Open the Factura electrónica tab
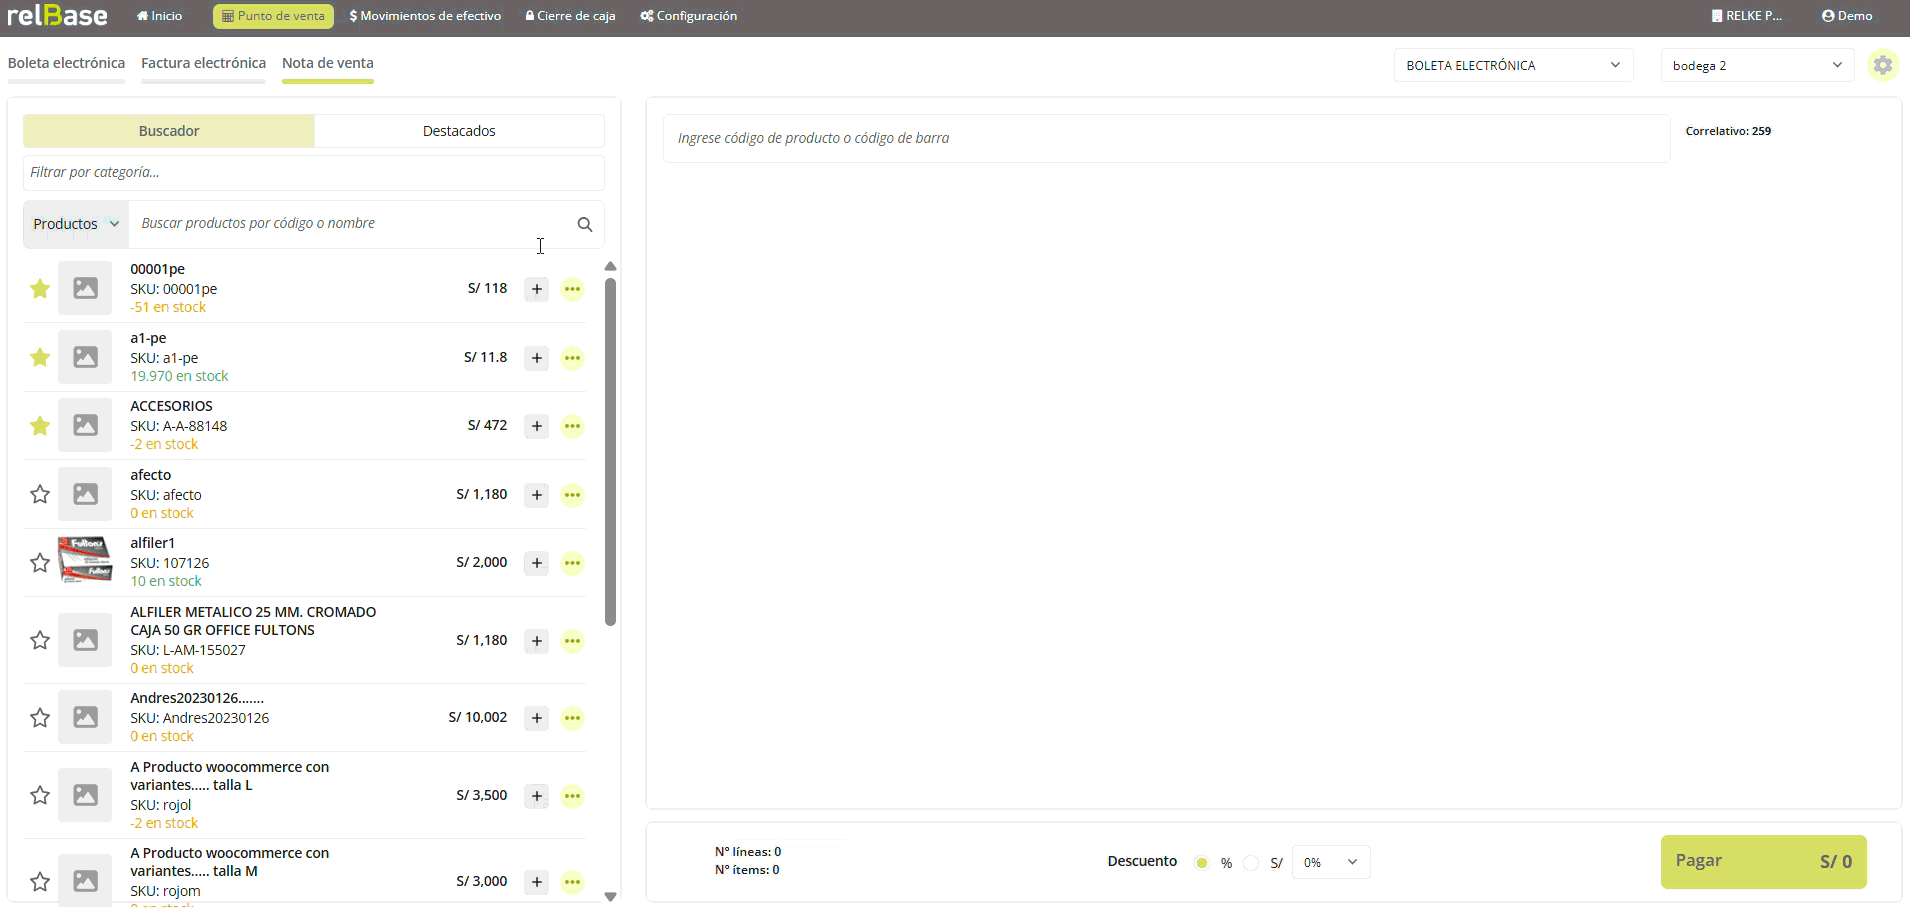The width and height of the screenshot is (1910, 916). click(203, 63)
